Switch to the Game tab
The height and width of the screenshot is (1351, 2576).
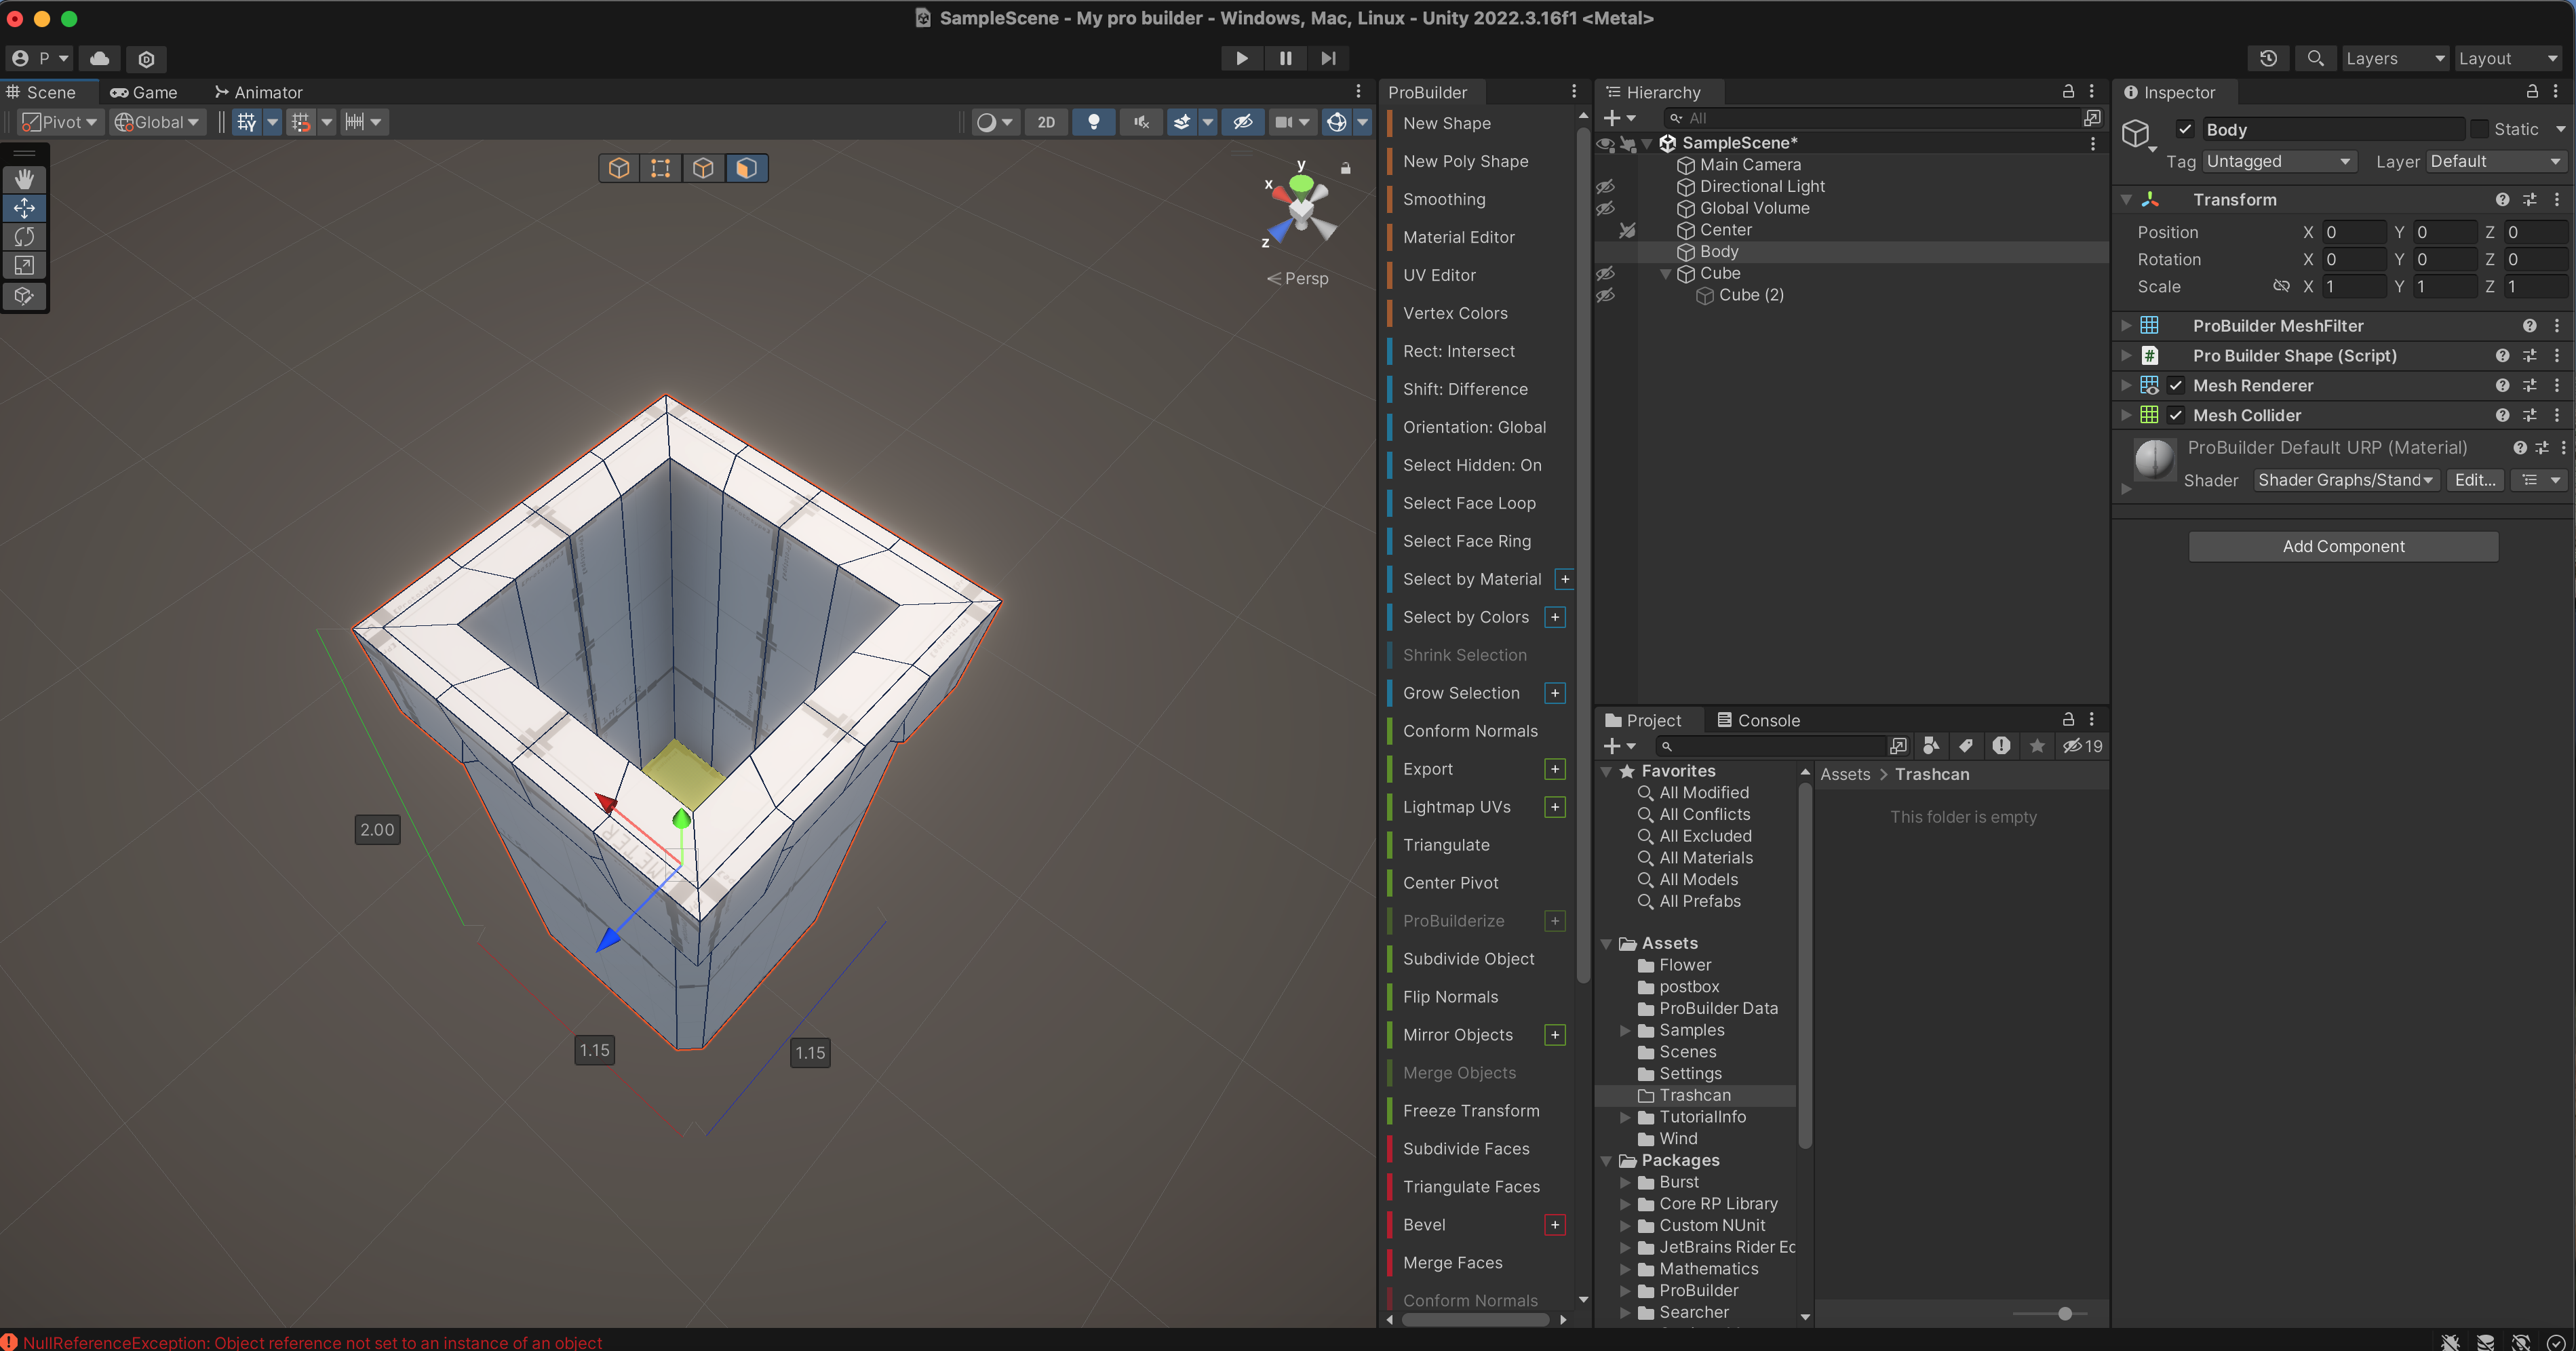point(144,92)
